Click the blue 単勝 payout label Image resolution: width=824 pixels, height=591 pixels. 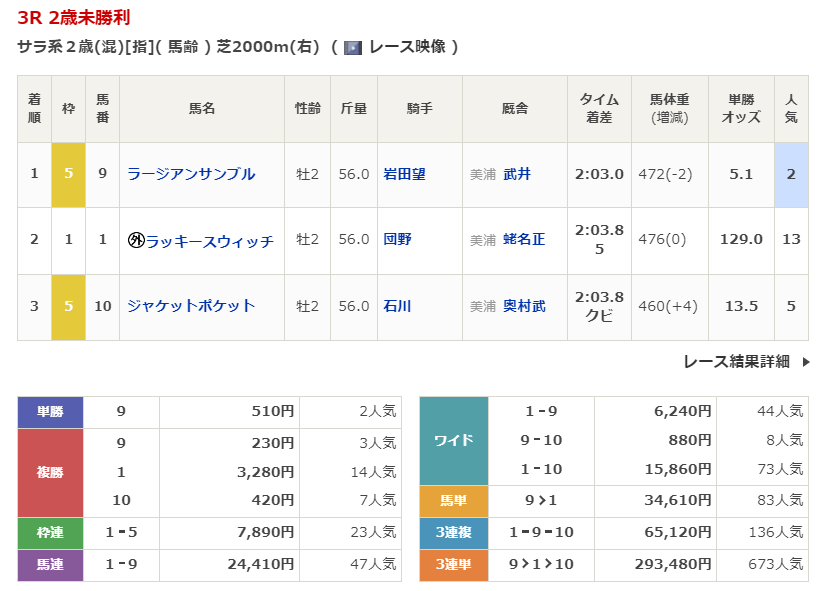[x=50, y=411]
